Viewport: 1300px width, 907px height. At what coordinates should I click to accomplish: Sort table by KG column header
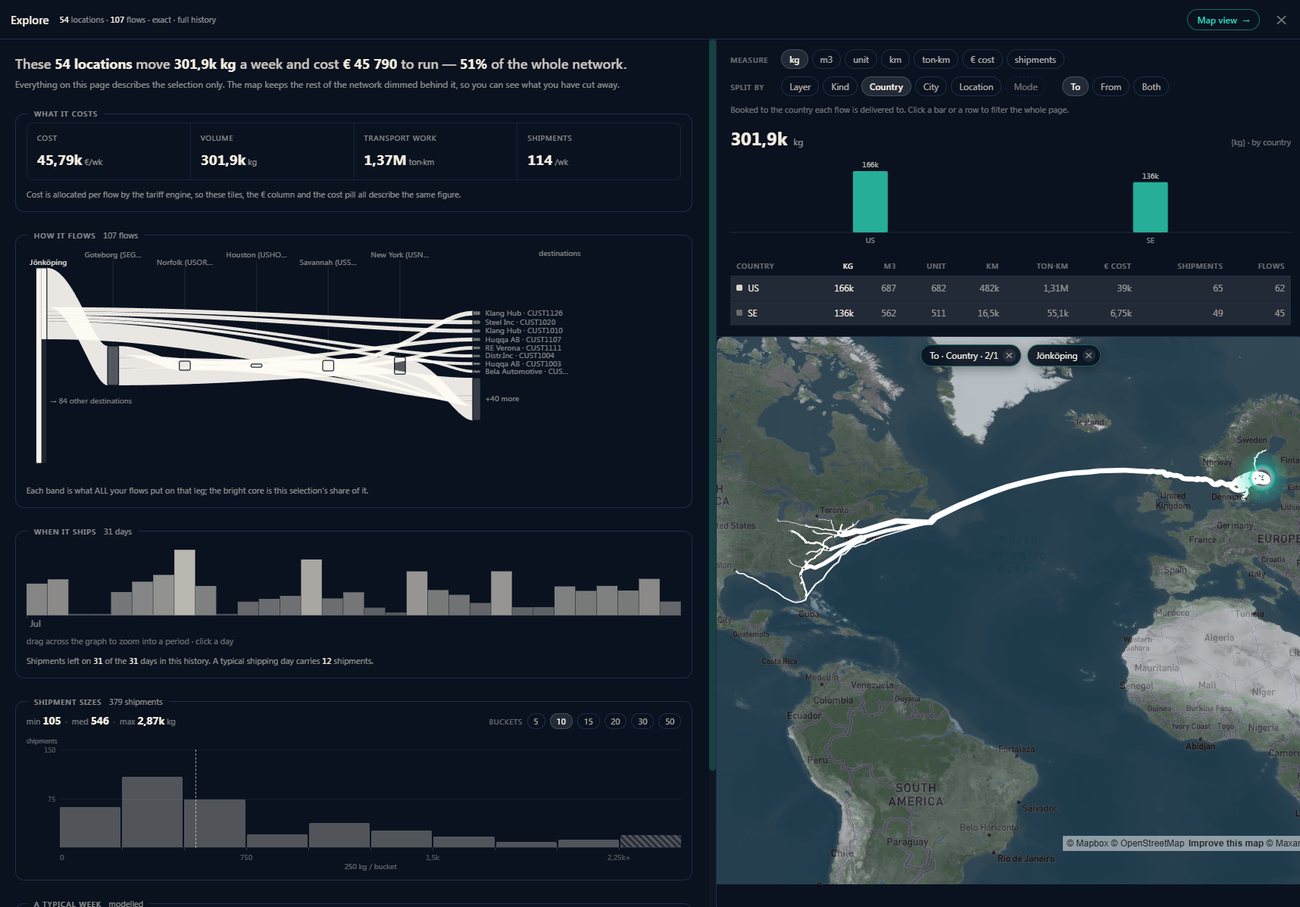coord(848,266)
